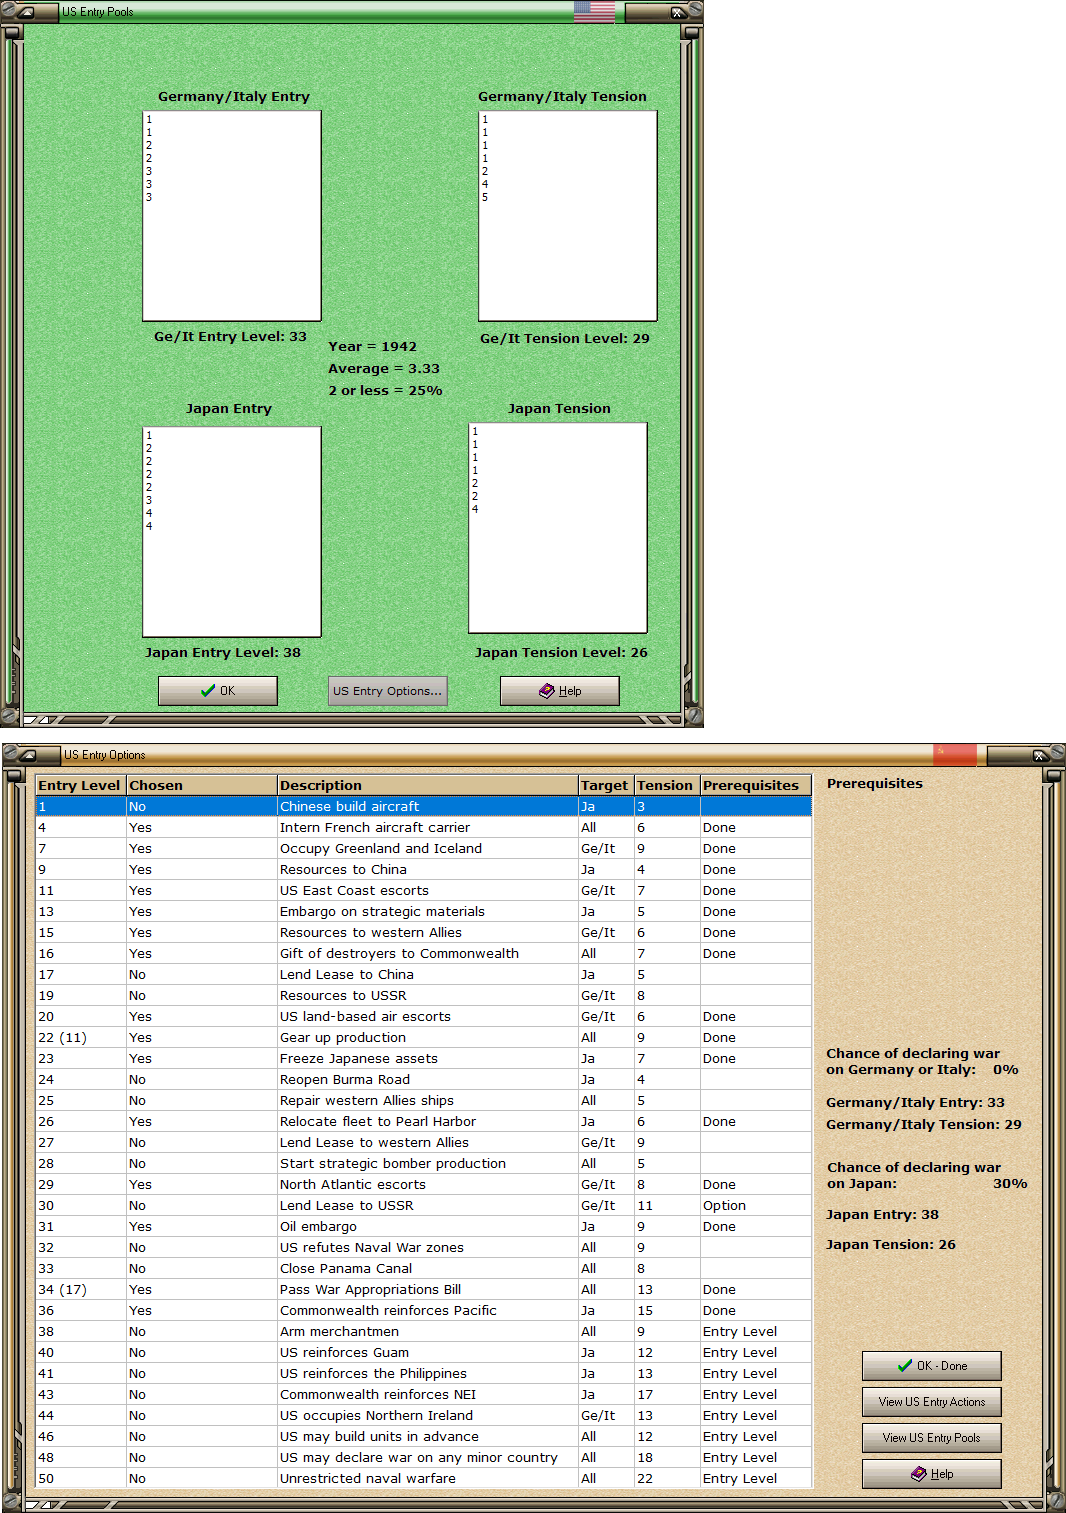The height and width of the screenshot is (1513, 1066).
Task: Open US Entry Options... button
Action: coord(387,691)
